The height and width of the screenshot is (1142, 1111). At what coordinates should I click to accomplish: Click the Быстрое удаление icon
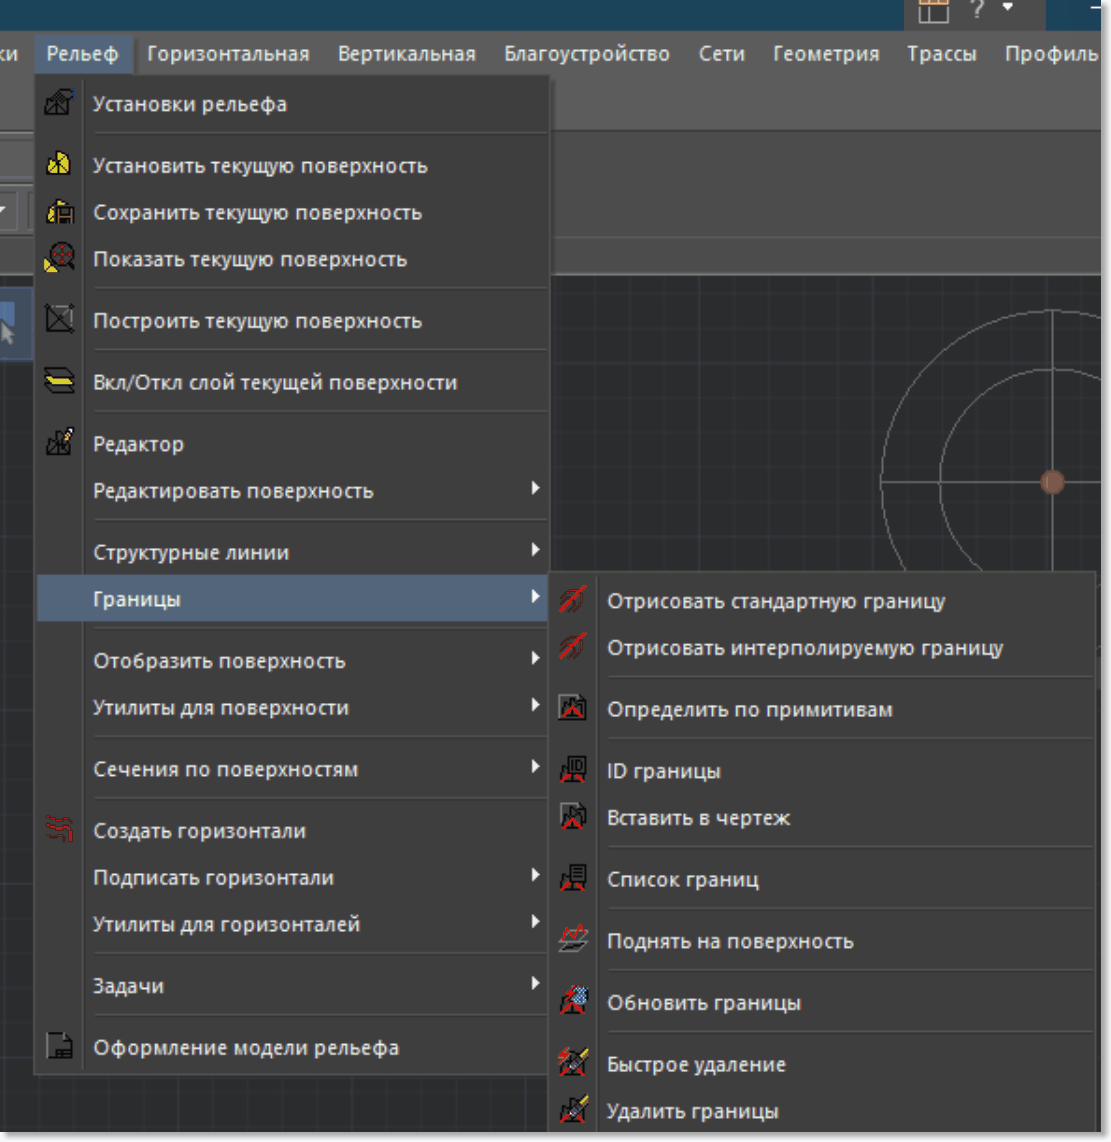[x=572, y=1063]
